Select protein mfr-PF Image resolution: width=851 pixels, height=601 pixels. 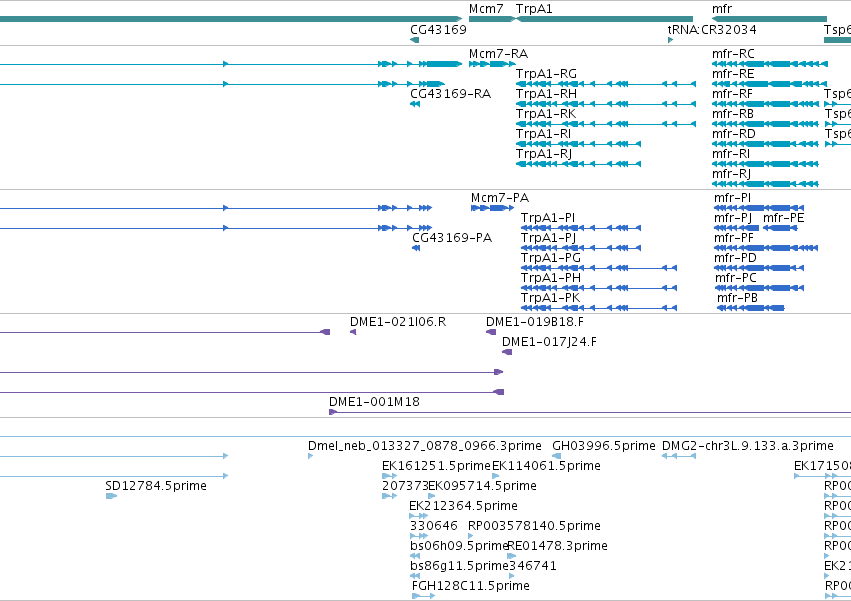point(734,238)
